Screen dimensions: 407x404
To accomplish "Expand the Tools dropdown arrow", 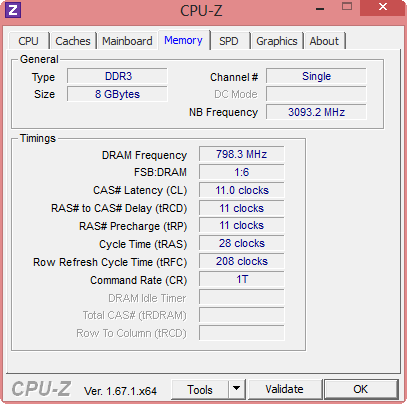I will 237,389.
